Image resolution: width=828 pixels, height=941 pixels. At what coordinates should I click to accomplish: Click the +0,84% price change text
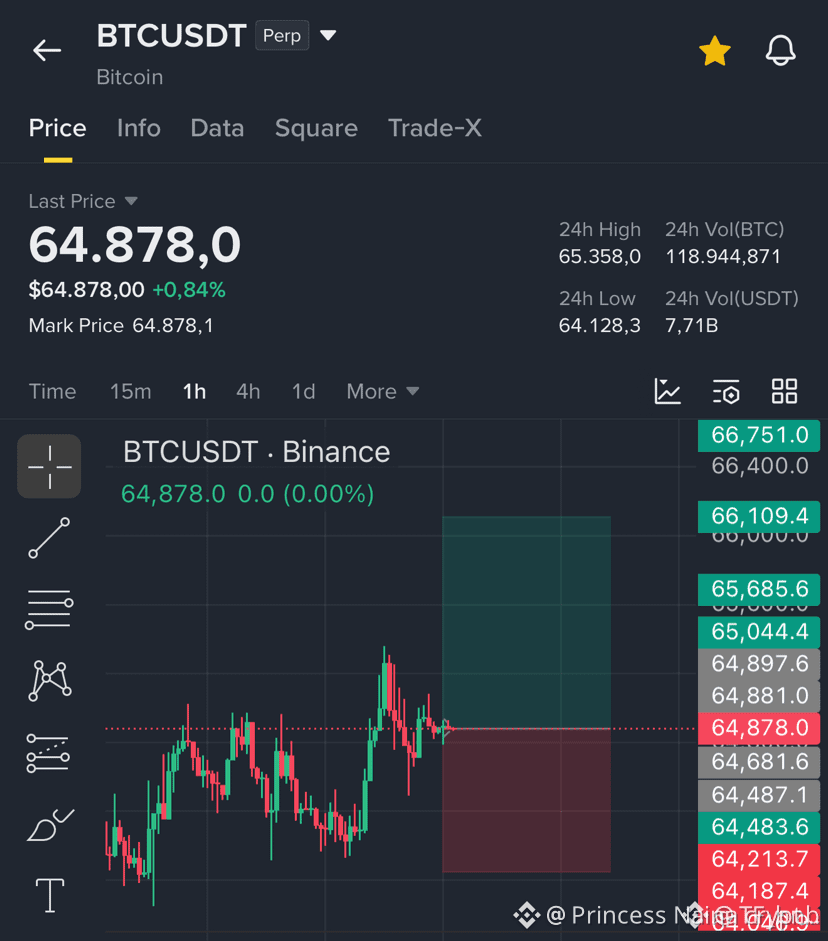[x=189, y=290]
